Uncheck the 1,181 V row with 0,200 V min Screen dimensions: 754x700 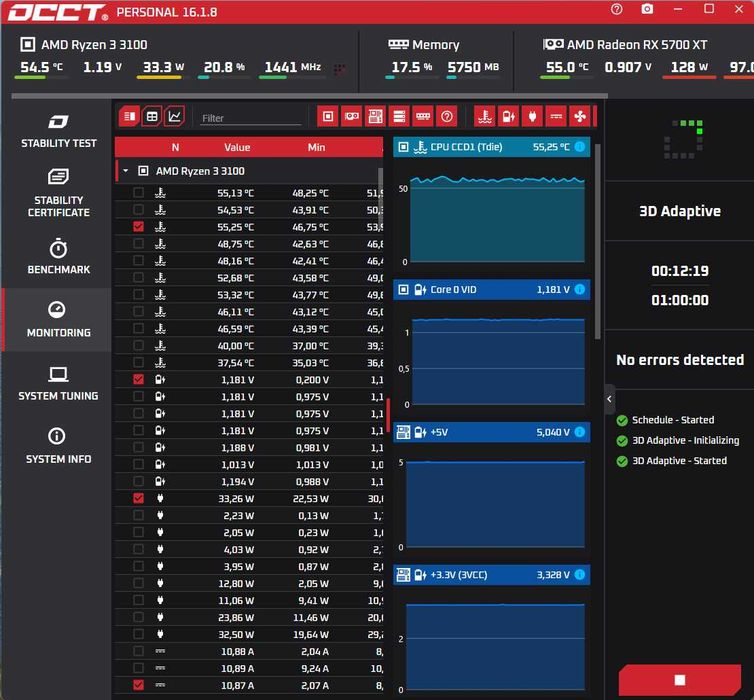click(x=138, y=379)
